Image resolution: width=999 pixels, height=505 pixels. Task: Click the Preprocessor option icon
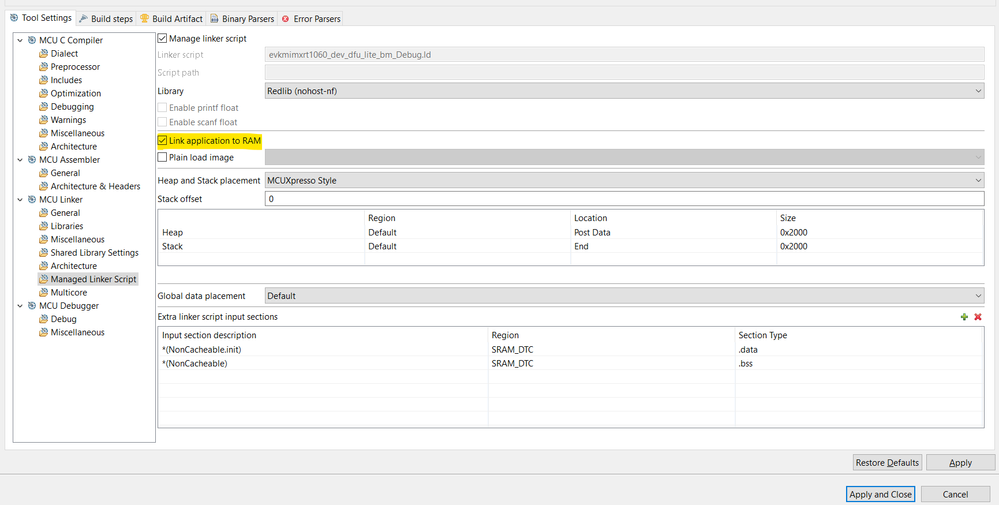pyautogui.click(x=43, y=67)
